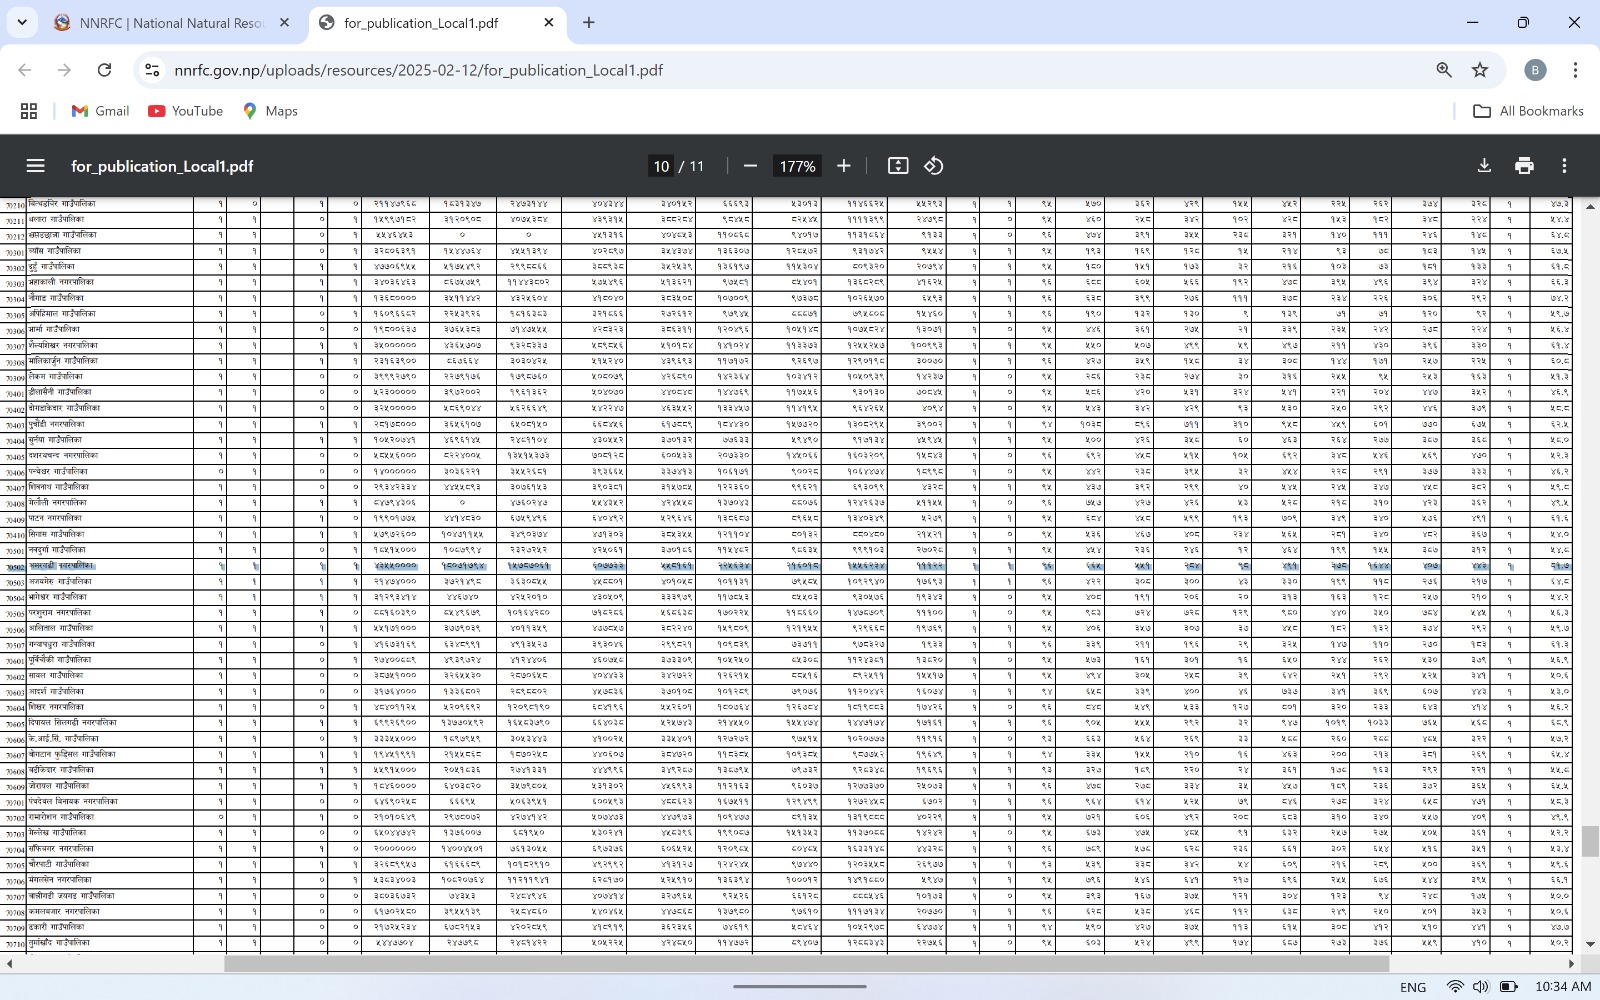
Task: Open a new browser tab
Action: click(x=589, y=23)
